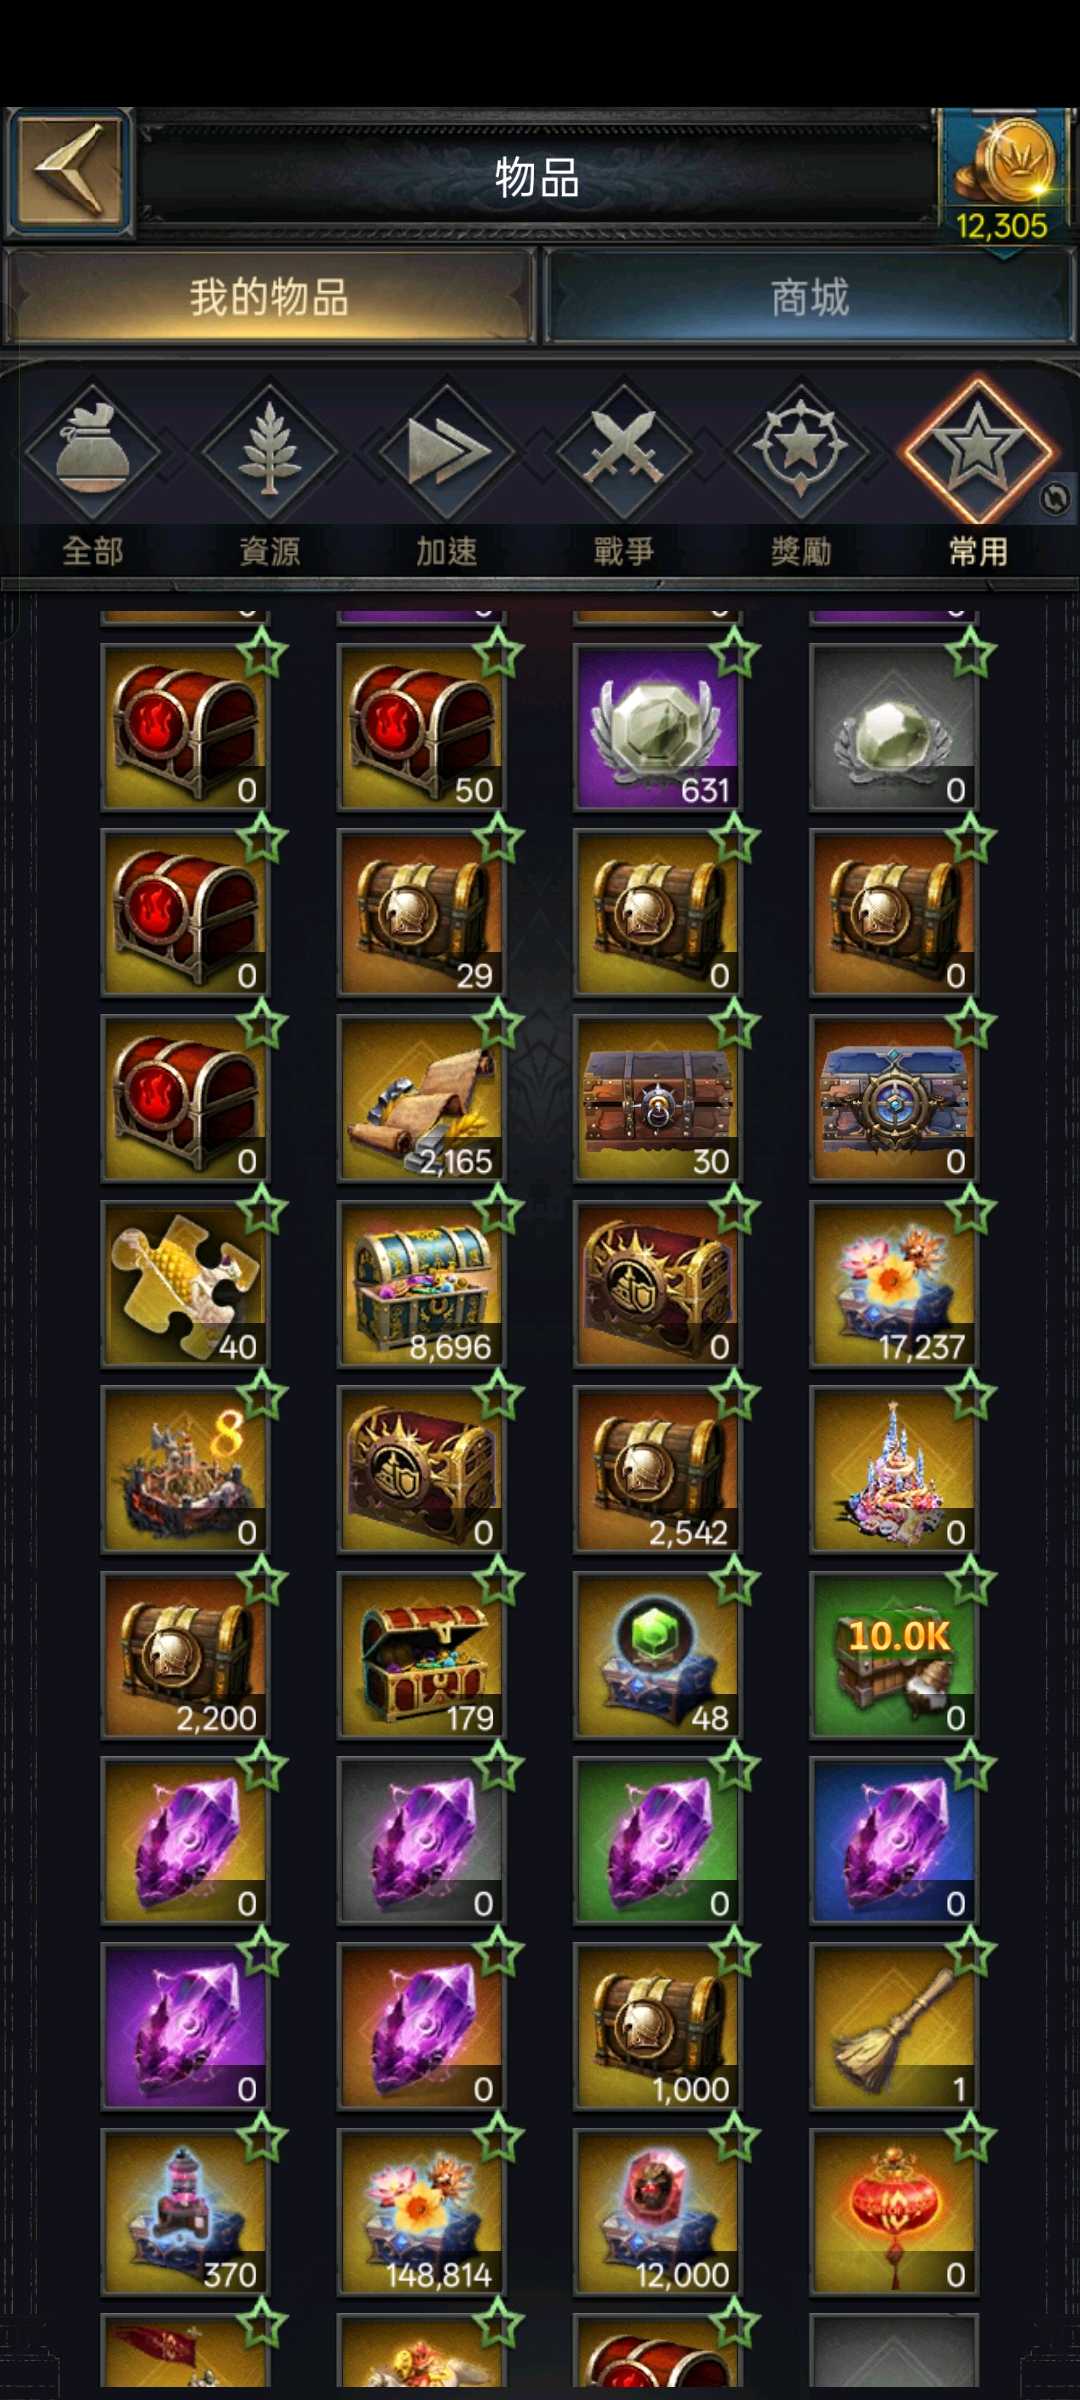The height and width of the screenshot is (2400, 1080).
Task: Toggle favorite star on broom item
Action: [x=970, y=1954]
